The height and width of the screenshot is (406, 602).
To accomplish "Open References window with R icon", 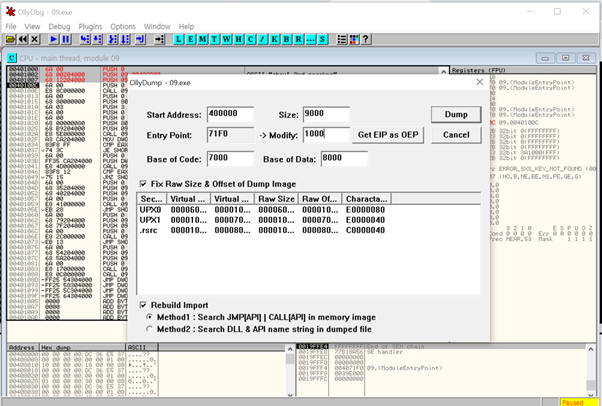I will coord(298,39).
